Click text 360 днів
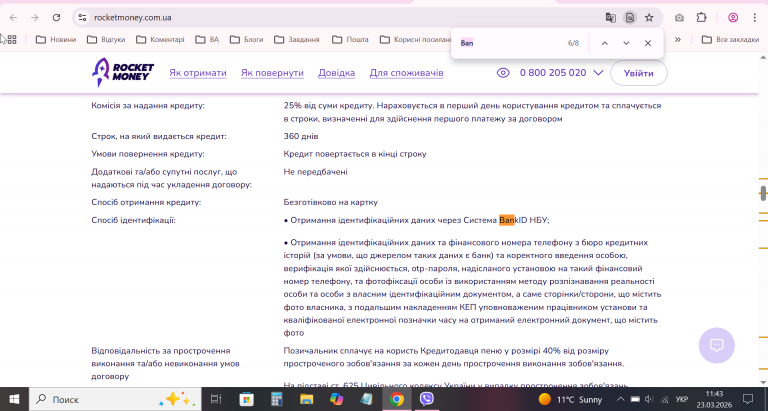Screen dimensions: 768x411 pyautogui.click(x=301, y=136)
